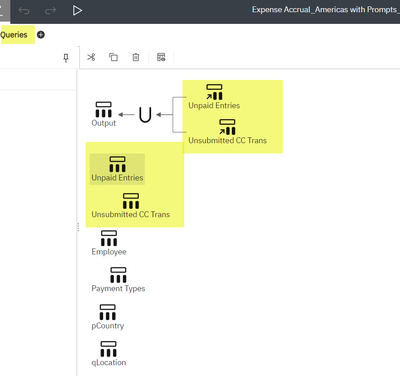Image resolution: width=400 pixels, height=376 pixels.
Task: Click the Employee label text
Action: click(109, 252)
